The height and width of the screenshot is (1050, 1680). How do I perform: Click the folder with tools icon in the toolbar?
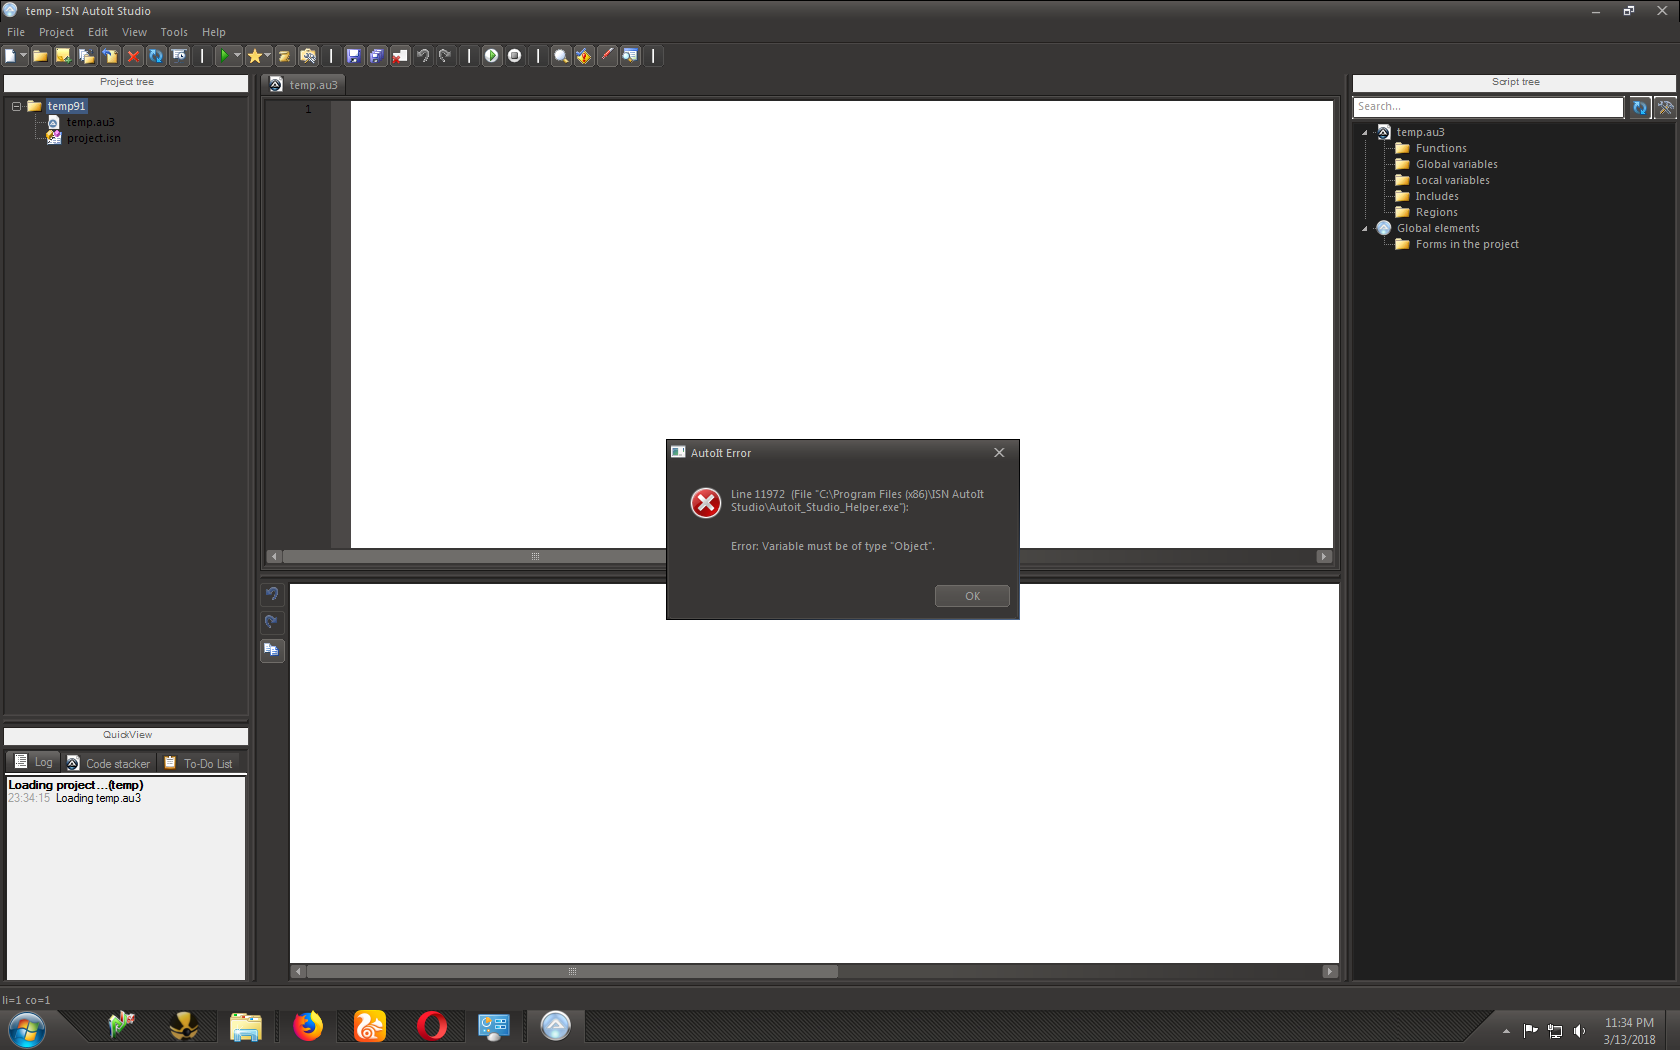[x=308, y=56]
